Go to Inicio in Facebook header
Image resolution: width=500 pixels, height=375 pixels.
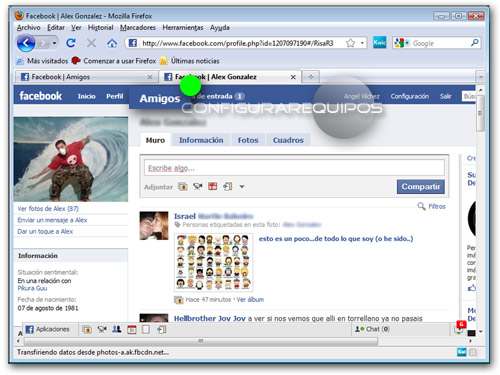tap(86, 96)
